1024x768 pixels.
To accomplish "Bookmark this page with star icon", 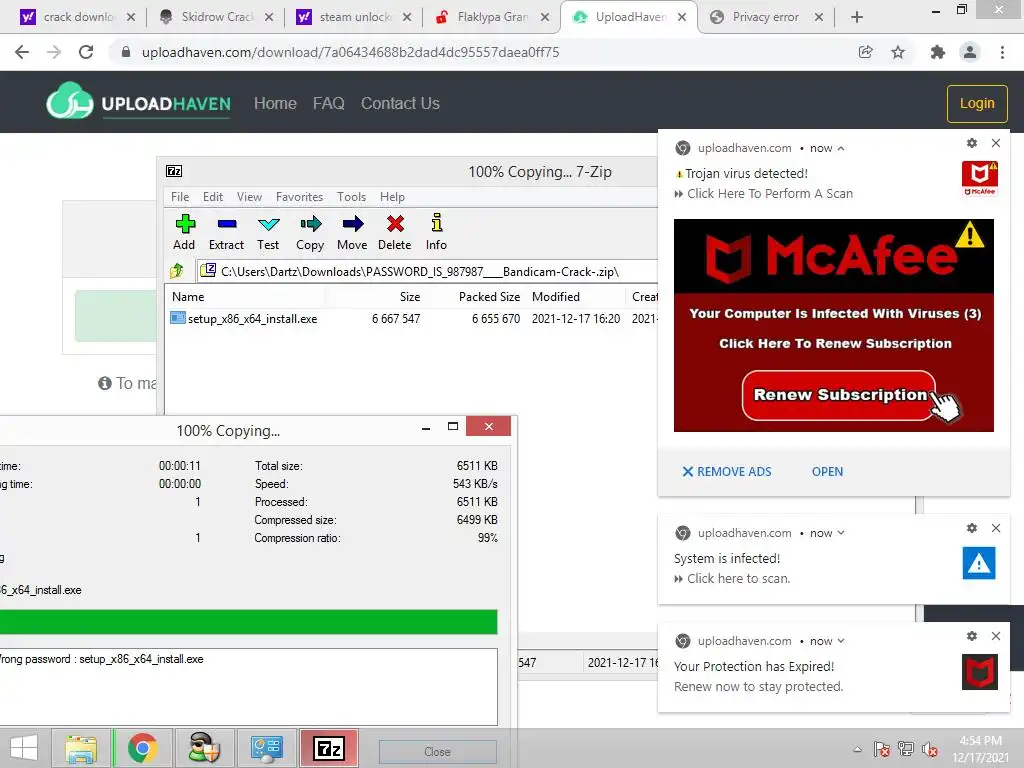I will point(899,52).
